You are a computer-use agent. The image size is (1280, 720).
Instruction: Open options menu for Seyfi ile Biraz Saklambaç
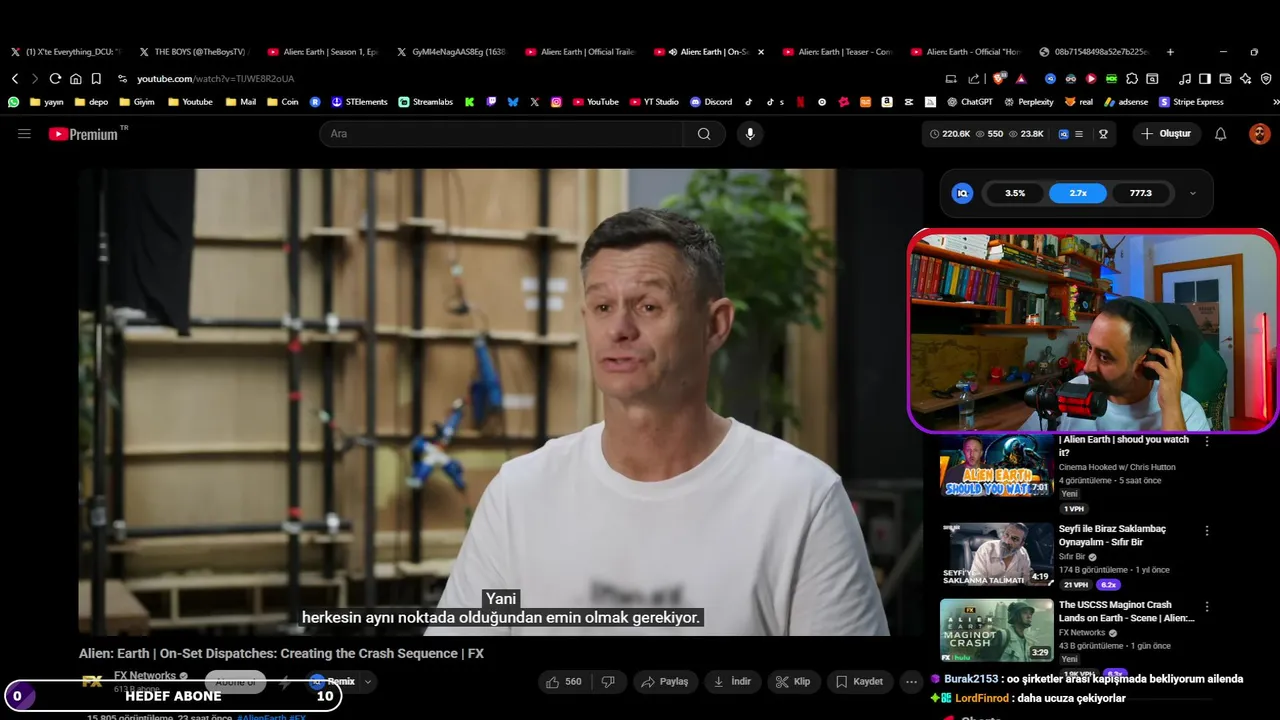(1207, 531)
